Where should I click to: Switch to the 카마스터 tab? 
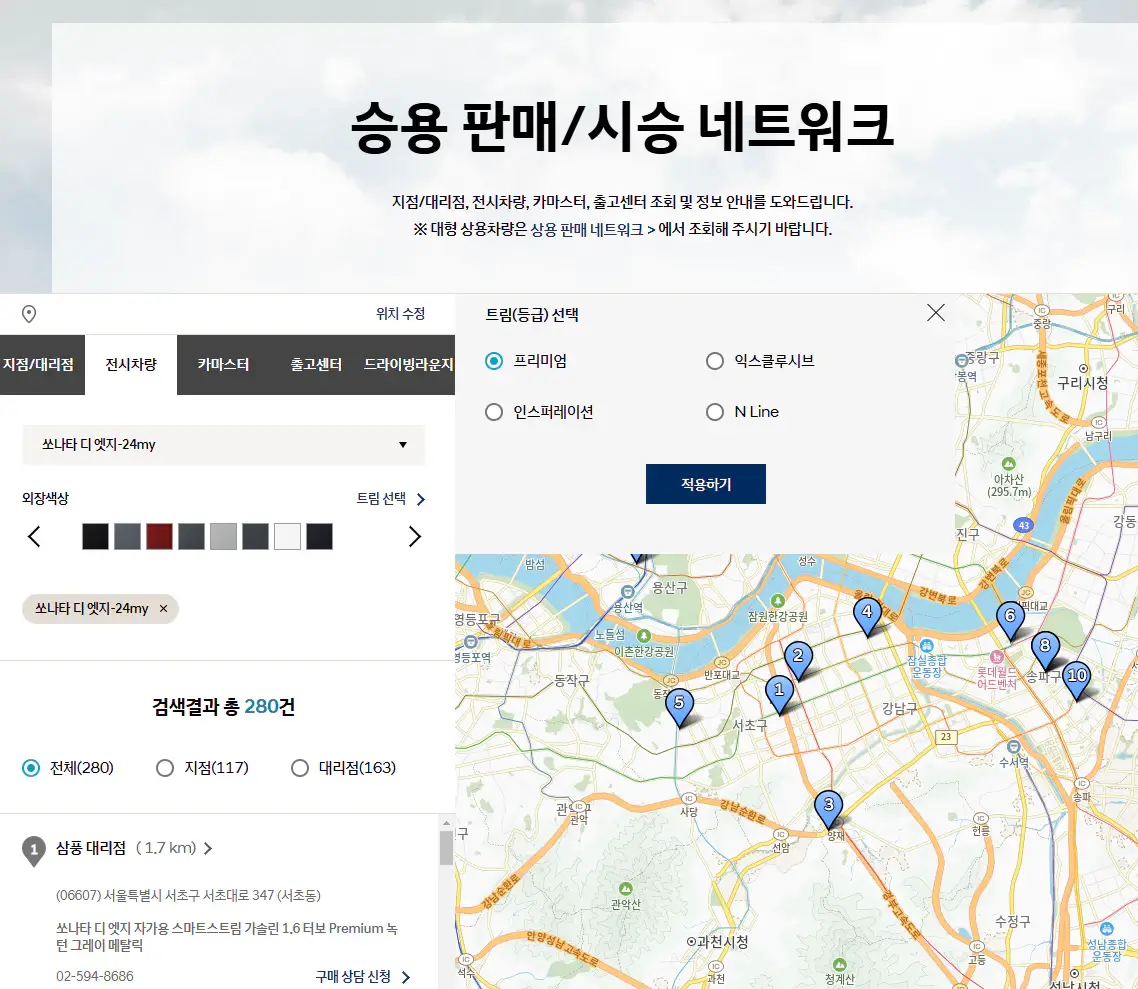[223, 364]
